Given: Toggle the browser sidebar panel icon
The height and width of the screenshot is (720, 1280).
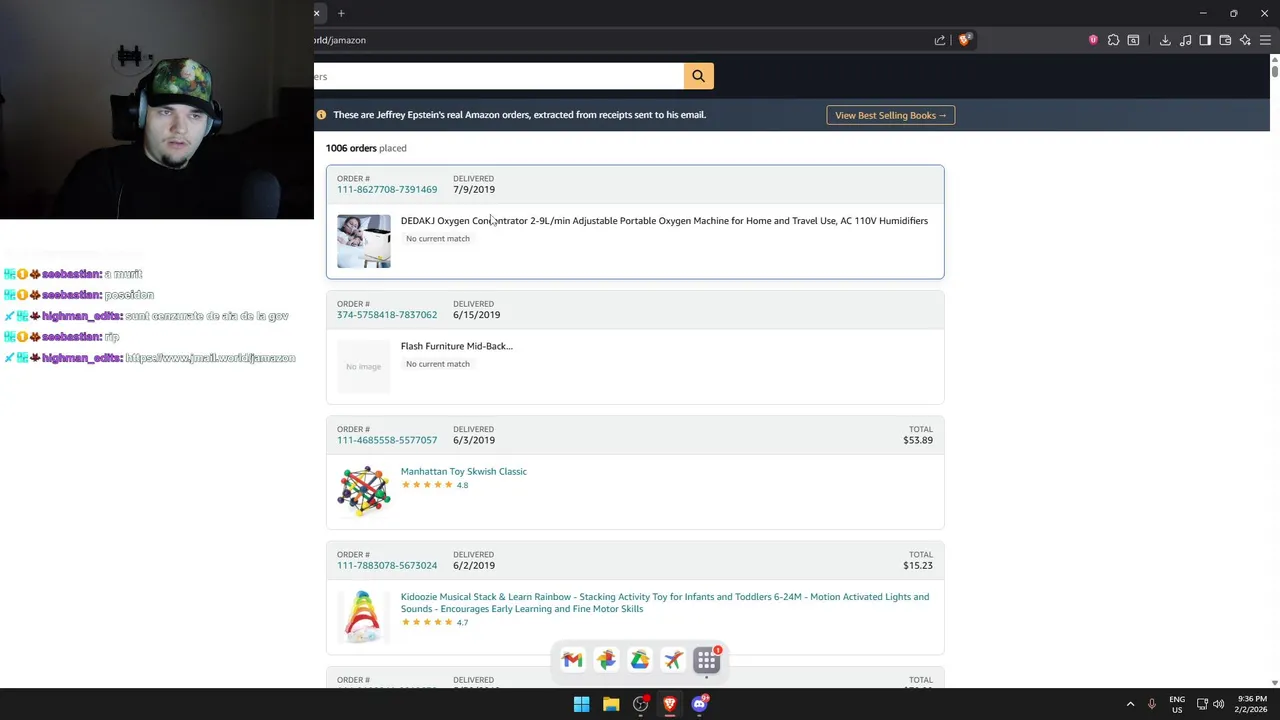Looking at the screenshot, I should pyautogui.click(x=1205, y=40).
